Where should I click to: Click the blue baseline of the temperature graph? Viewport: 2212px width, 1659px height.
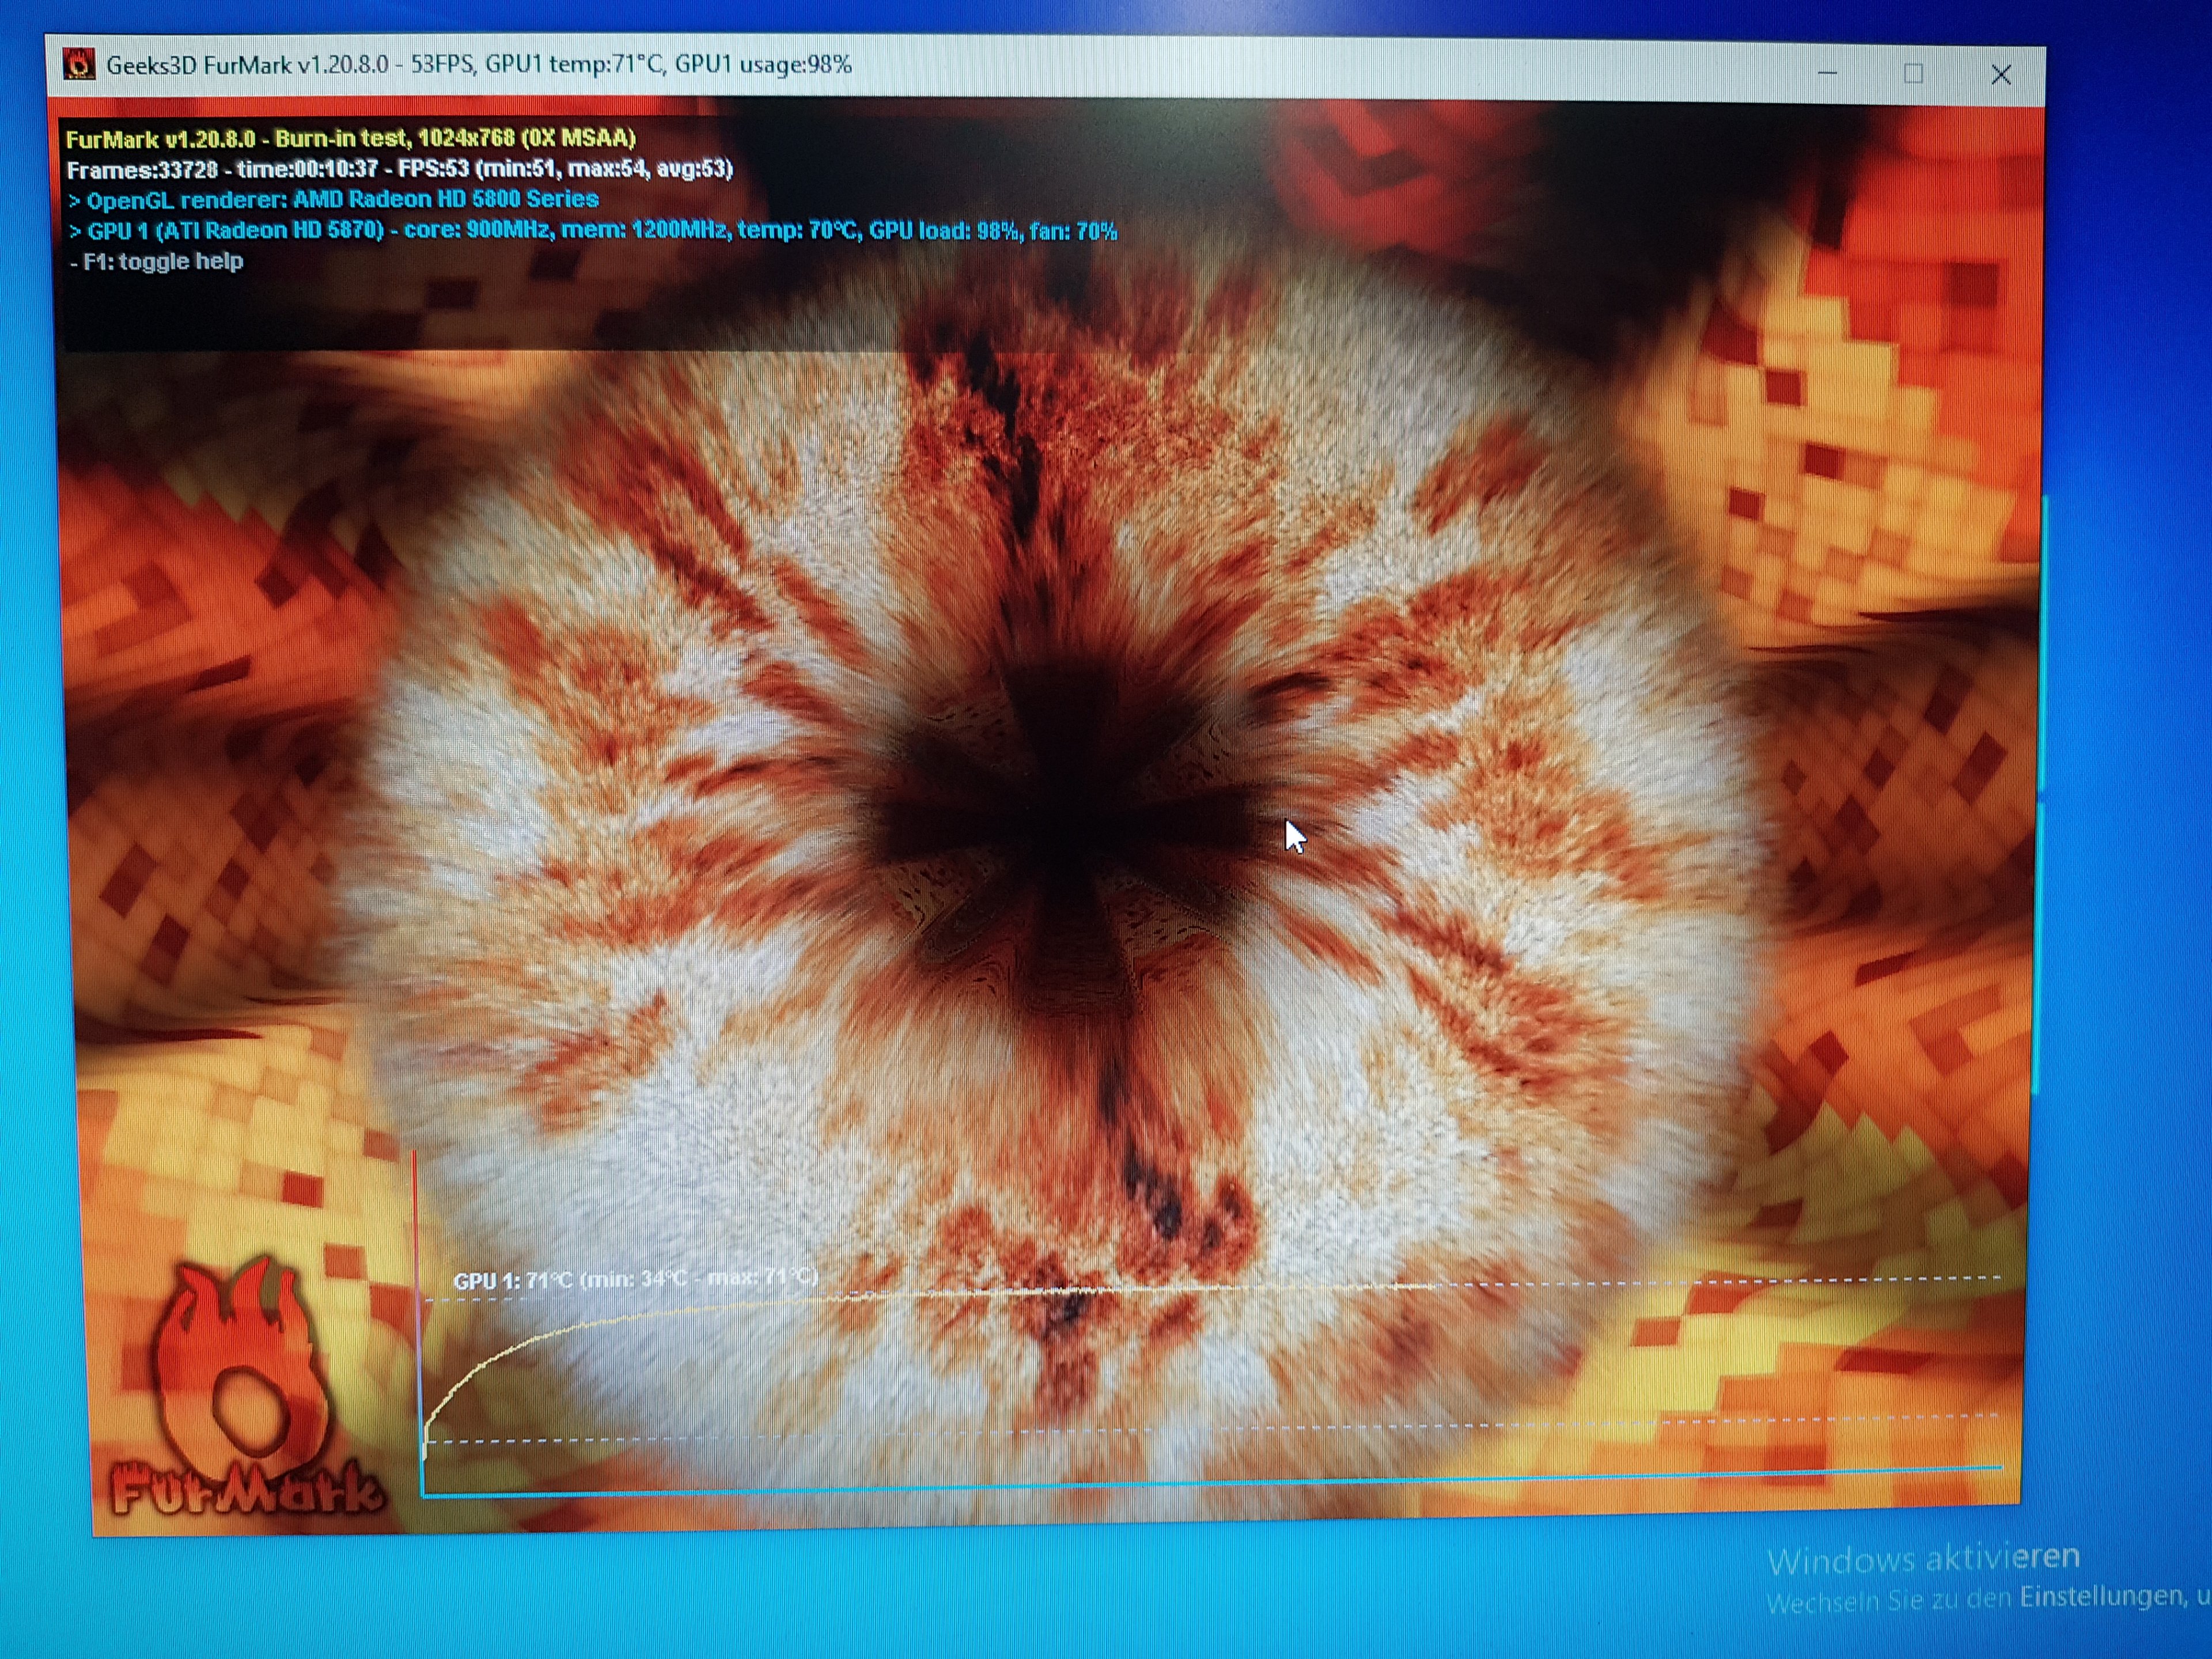[x=1200, y=1483]
